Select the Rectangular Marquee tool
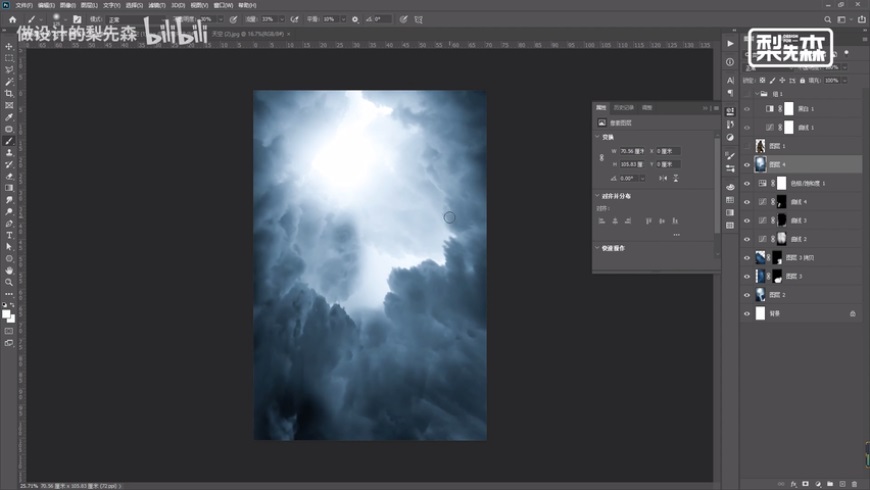This screenshot has height=490, width=870. coord(9,58)
